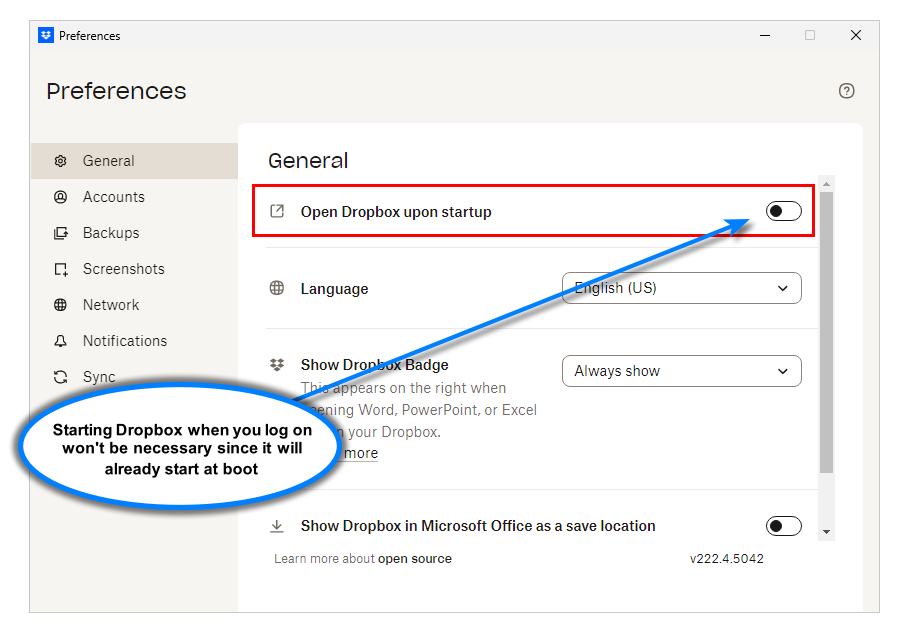Click the Dropbox logo in title bar
Viewport: 900px width, 633px height.
[x=46, y=35]
